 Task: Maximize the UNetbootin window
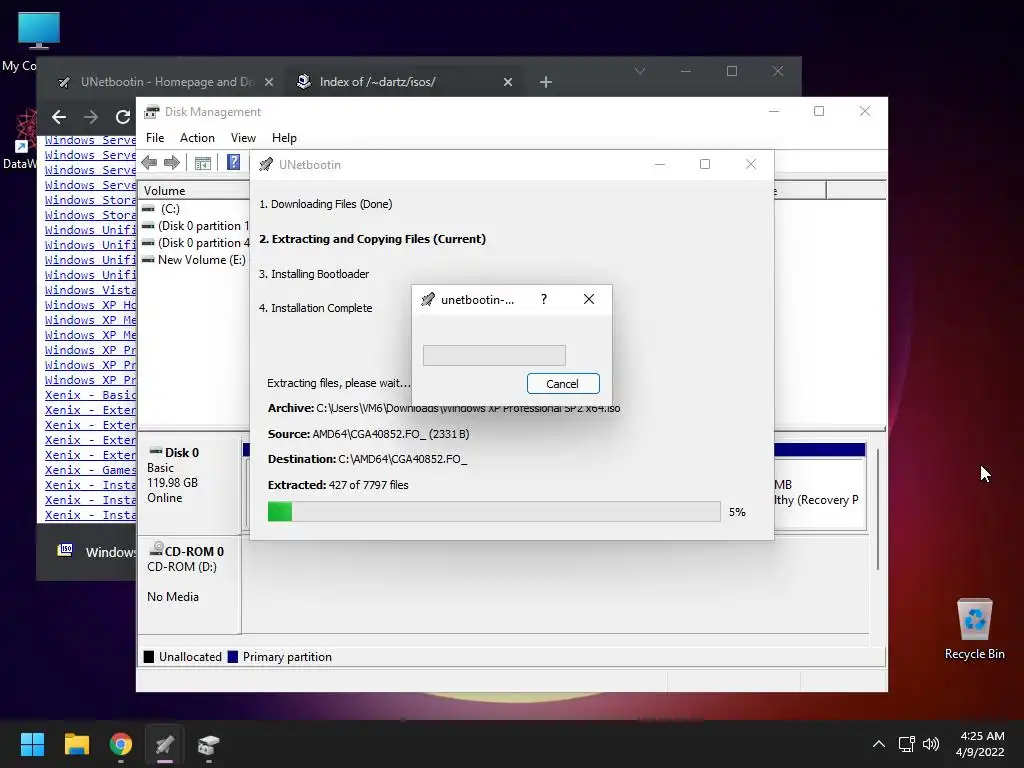point(705,164)
